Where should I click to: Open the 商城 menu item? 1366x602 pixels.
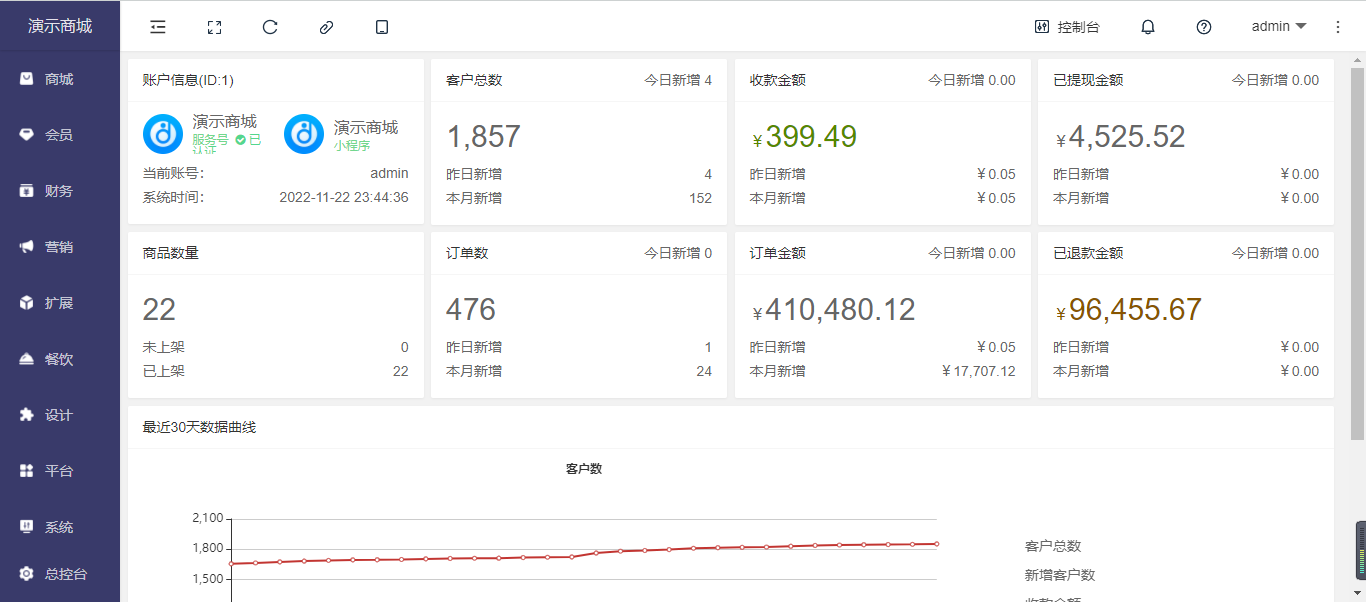coord(60,79)
